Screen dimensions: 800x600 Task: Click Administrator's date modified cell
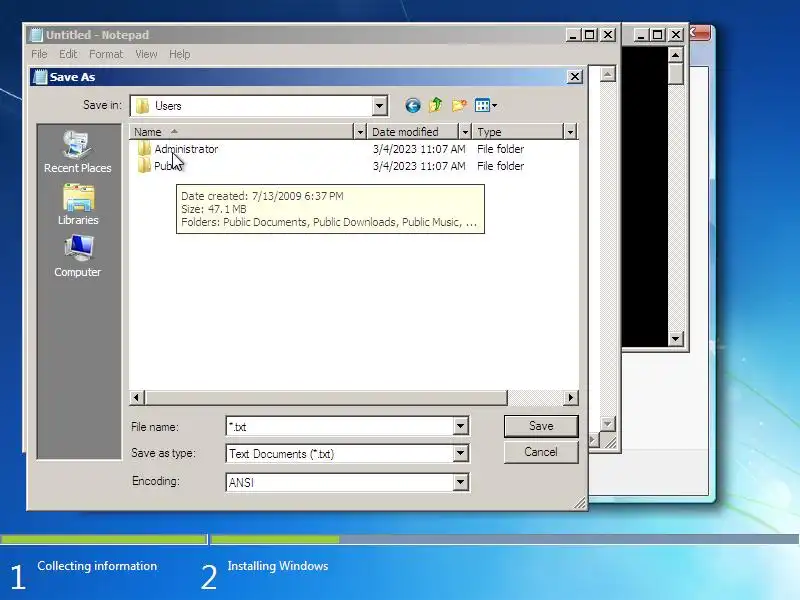tap(419, 149)
